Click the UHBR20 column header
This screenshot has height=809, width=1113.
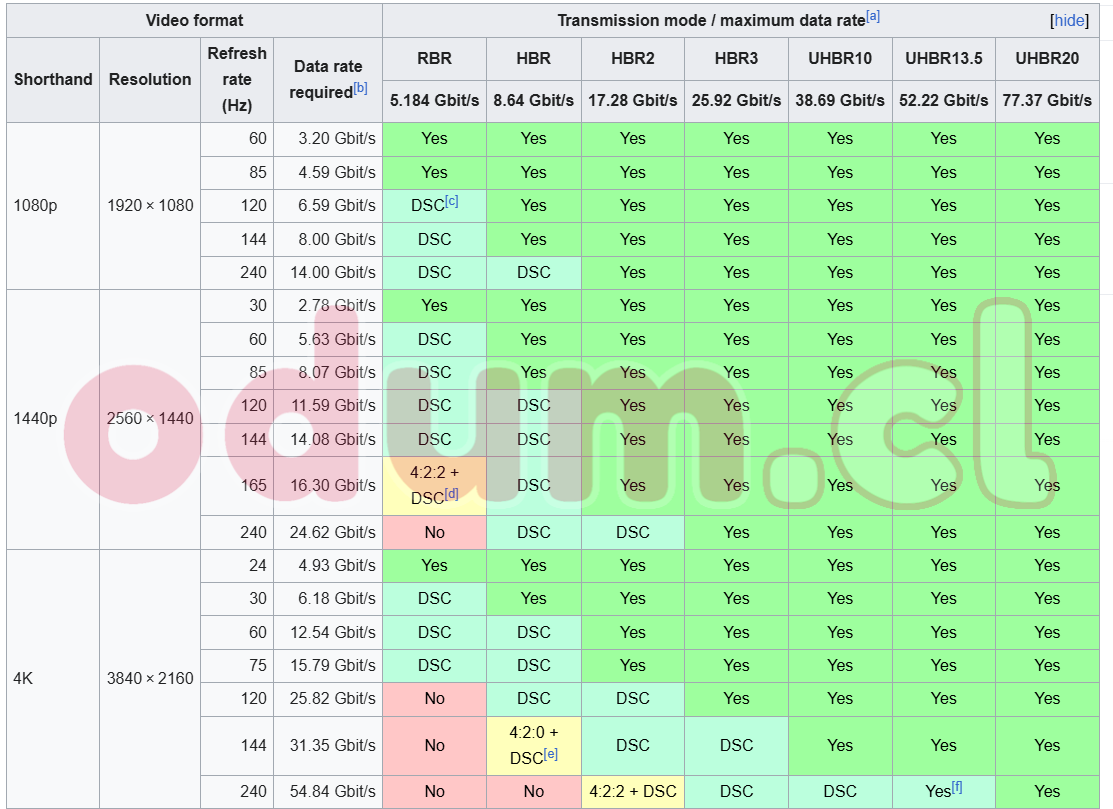point(1047,58)
